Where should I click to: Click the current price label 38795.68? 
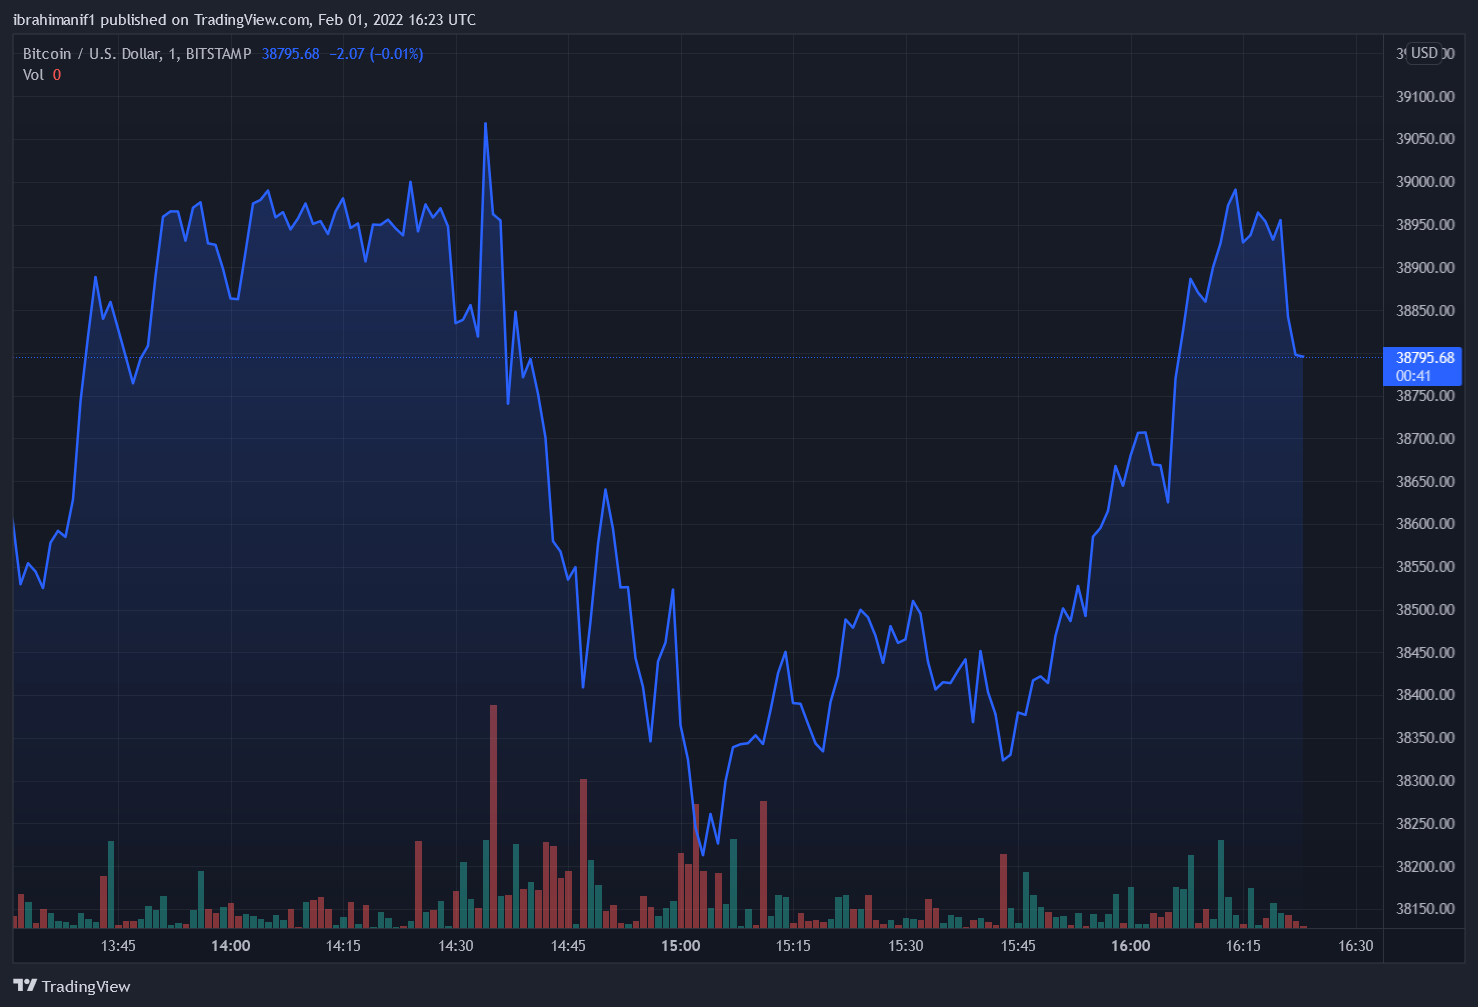(x=1424, y=358)
